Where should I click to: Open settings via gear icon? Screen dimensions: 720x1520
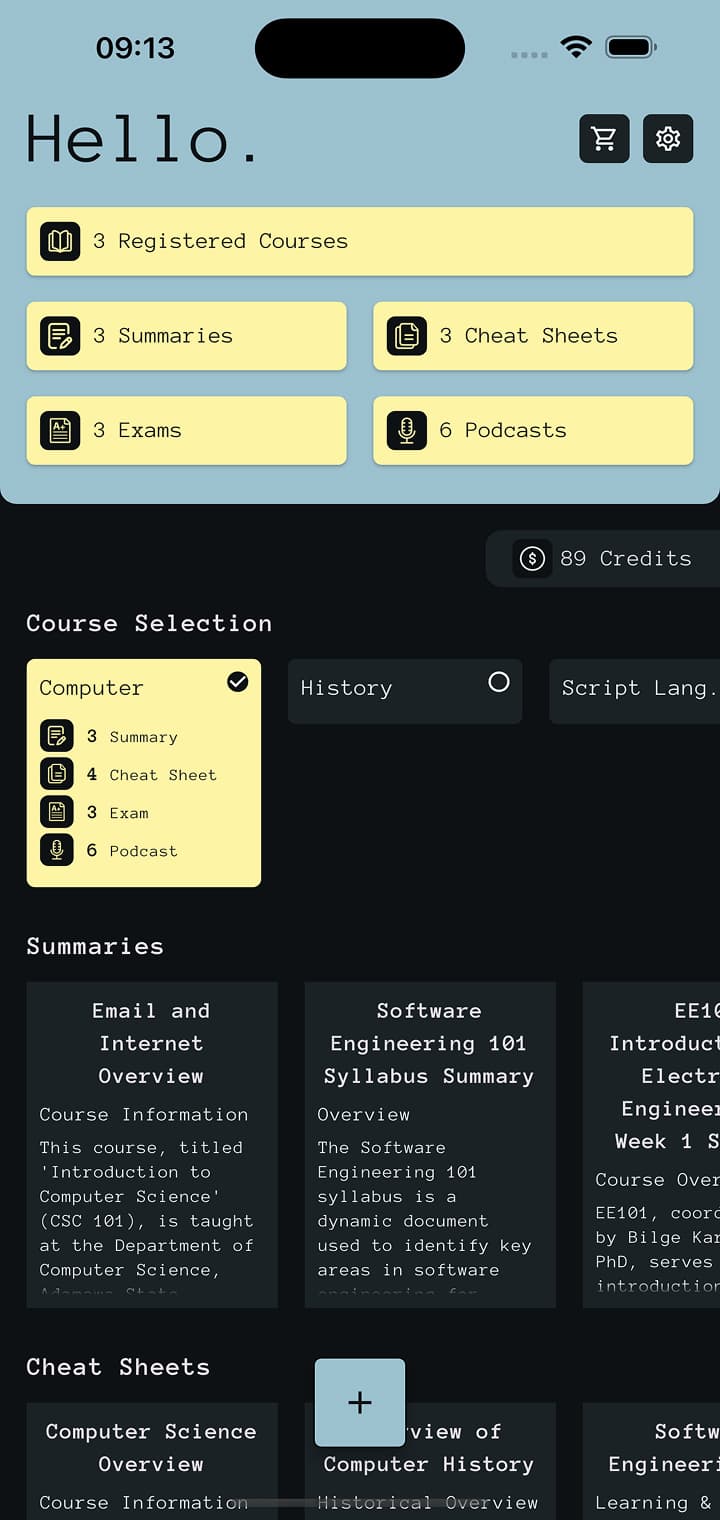click(668, 139)
